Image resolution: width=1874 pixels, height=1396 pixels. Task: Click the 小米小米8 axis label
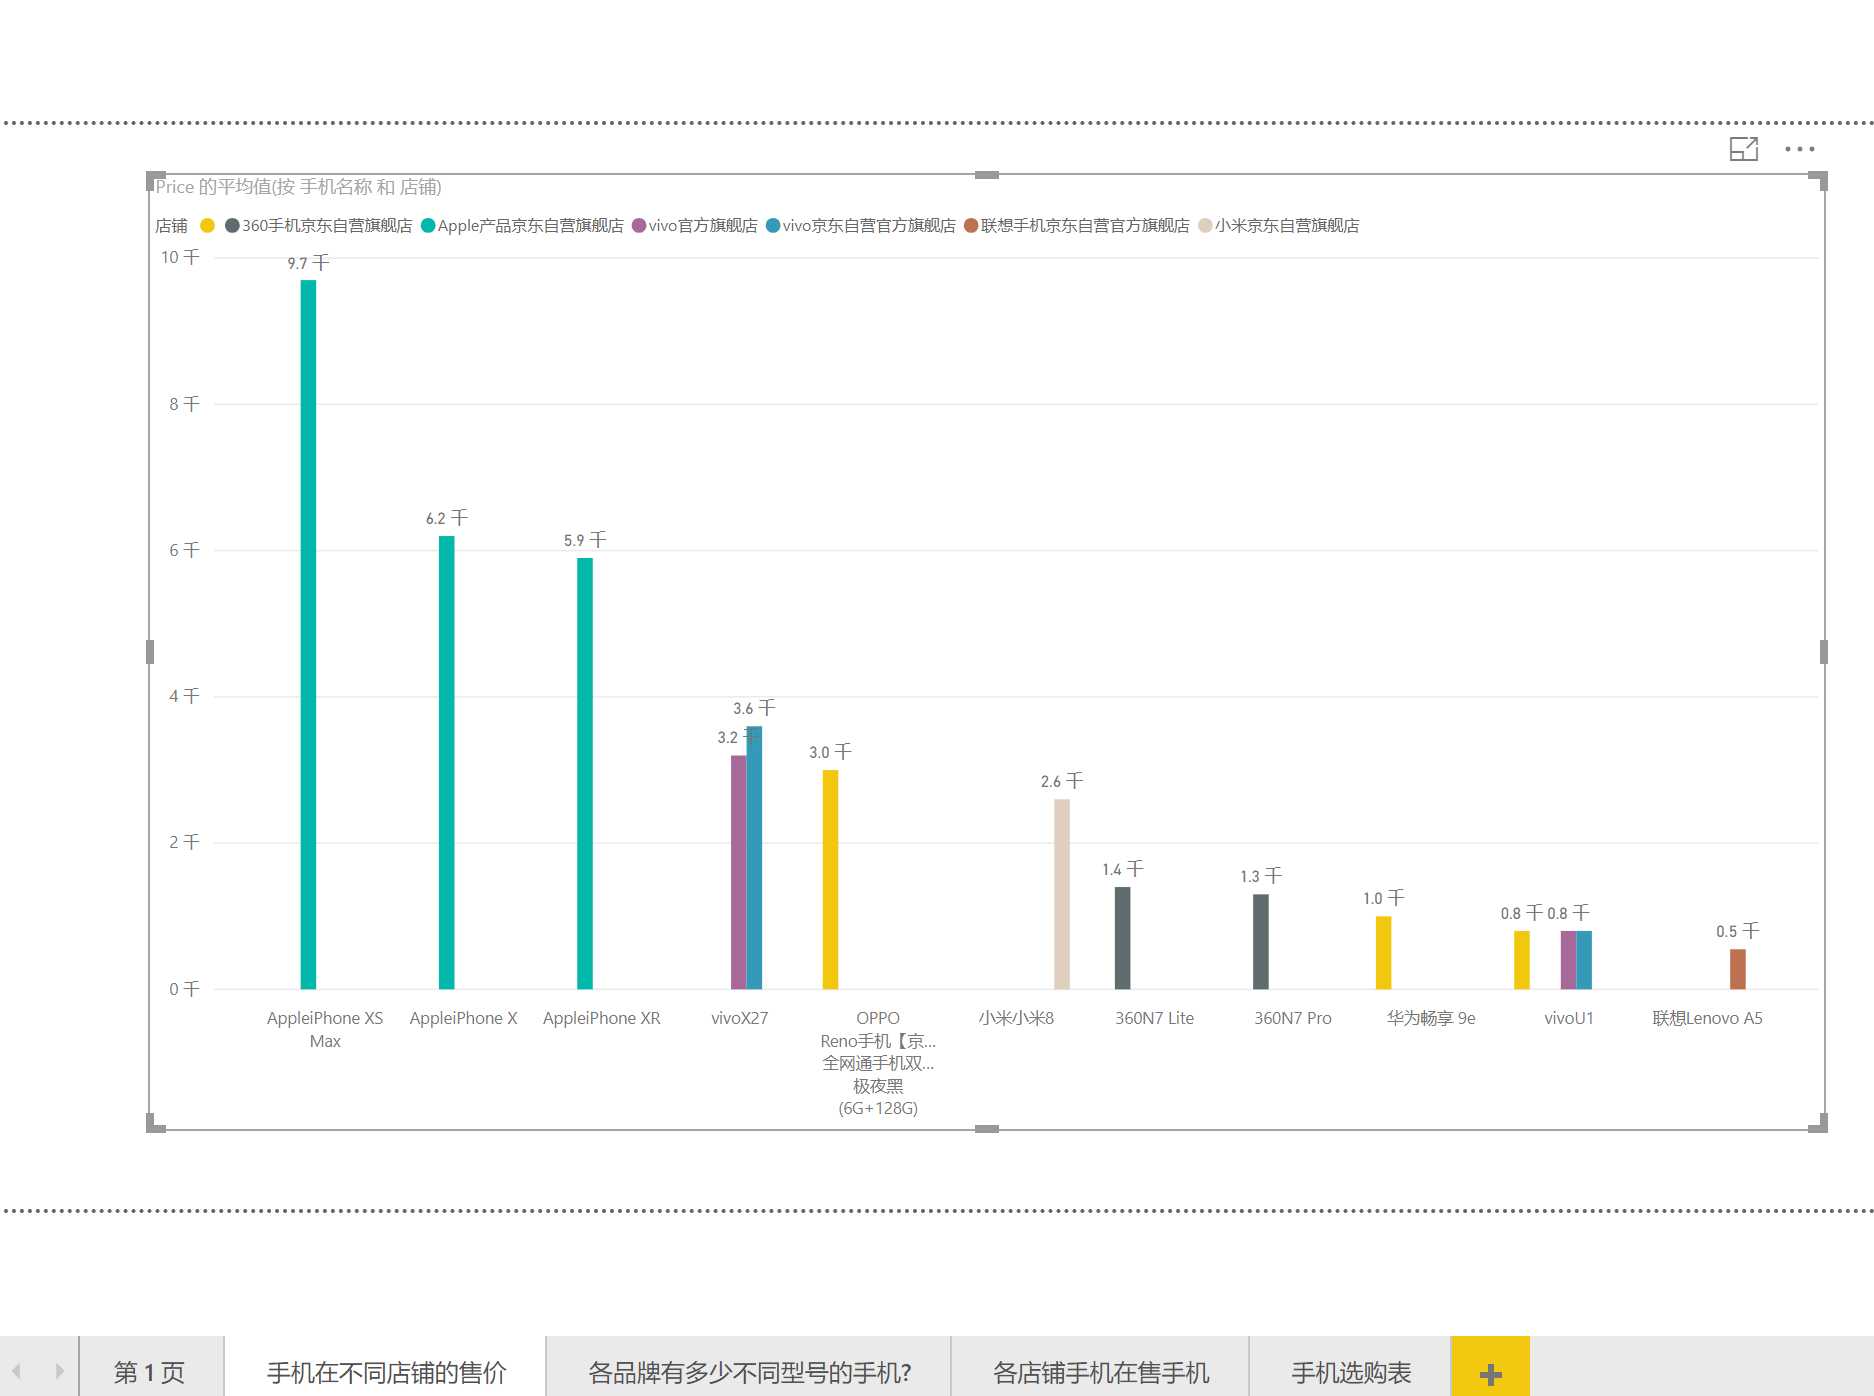[x=1016, y=1018]
